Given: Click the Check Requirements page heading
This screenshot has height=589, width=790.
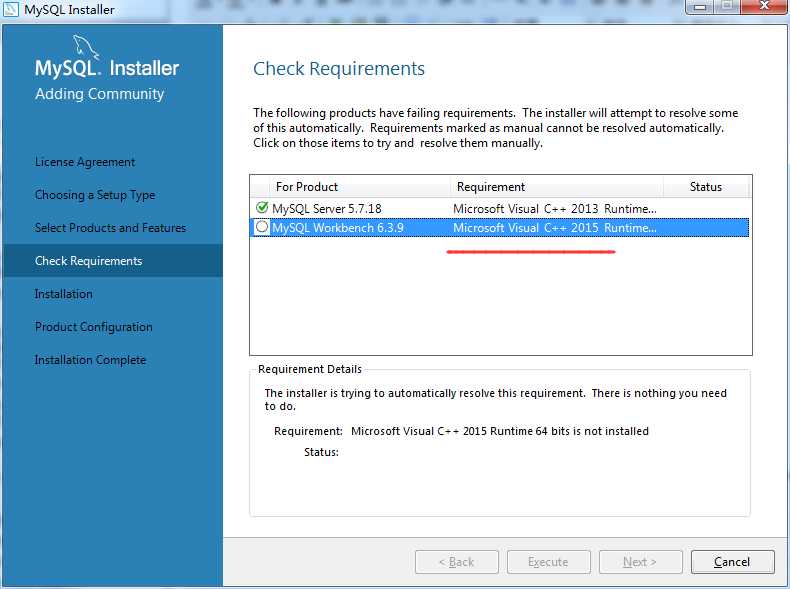Looking at the screenshot, I should pos(339,69).
